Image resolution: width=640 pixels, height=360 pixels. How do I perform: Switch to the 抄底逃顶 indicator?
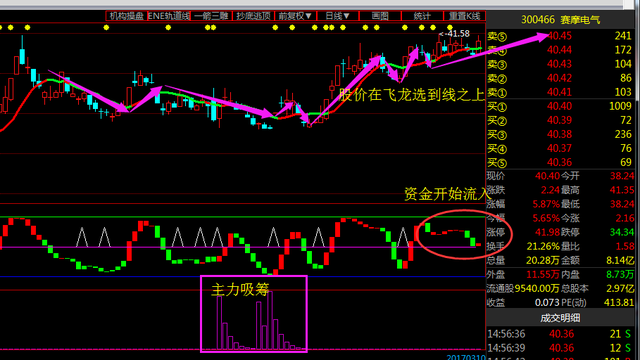pos(253,16)
